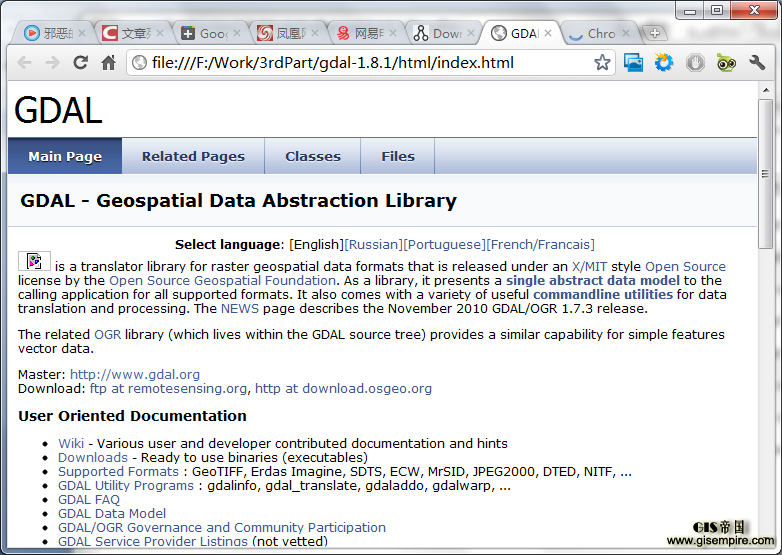Open the browser home page icon
This screenshot has width=782, height=555.
pos(108,63)
